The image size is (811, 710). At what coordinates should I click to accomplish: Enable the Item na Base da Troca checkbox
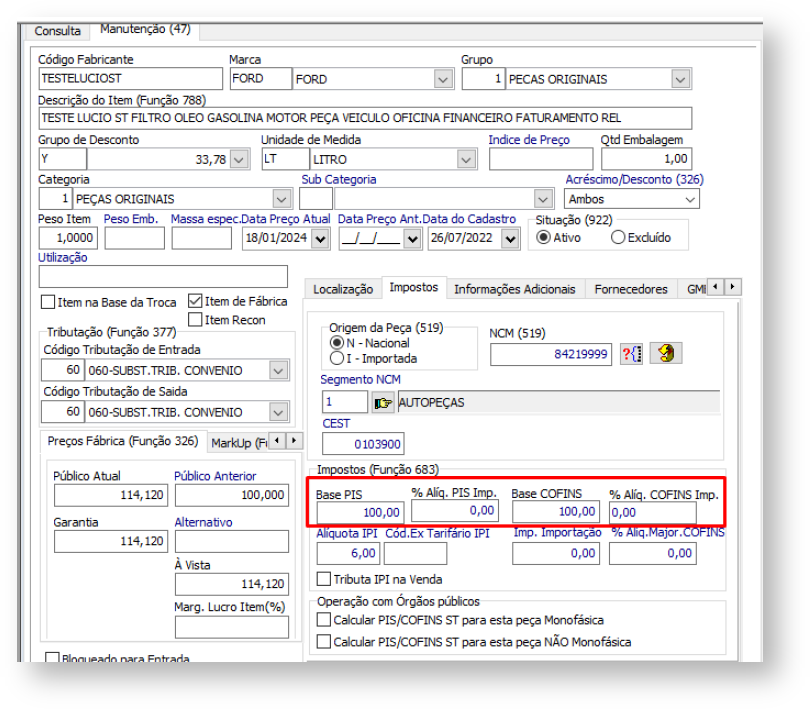click(48, 302)
